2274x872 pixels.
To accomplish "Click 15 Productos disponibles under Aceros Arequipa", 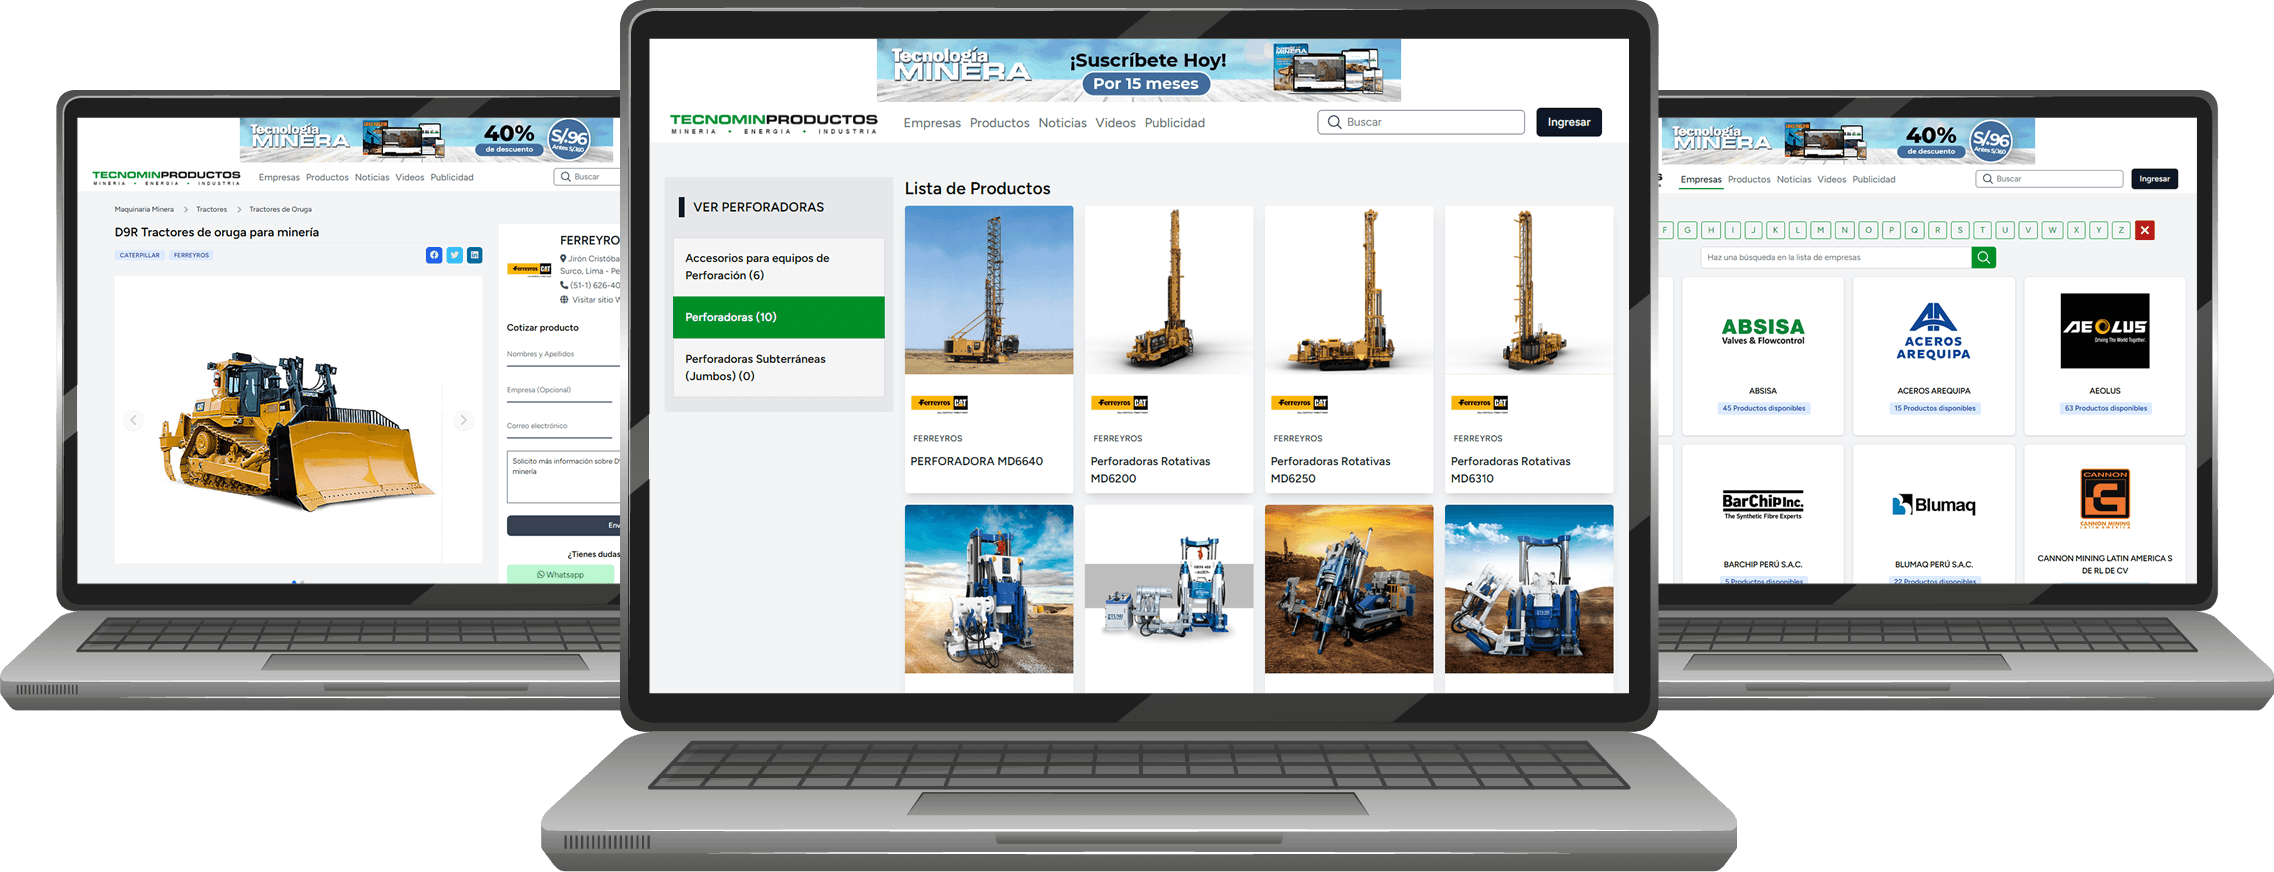I will click(1935, 408).
